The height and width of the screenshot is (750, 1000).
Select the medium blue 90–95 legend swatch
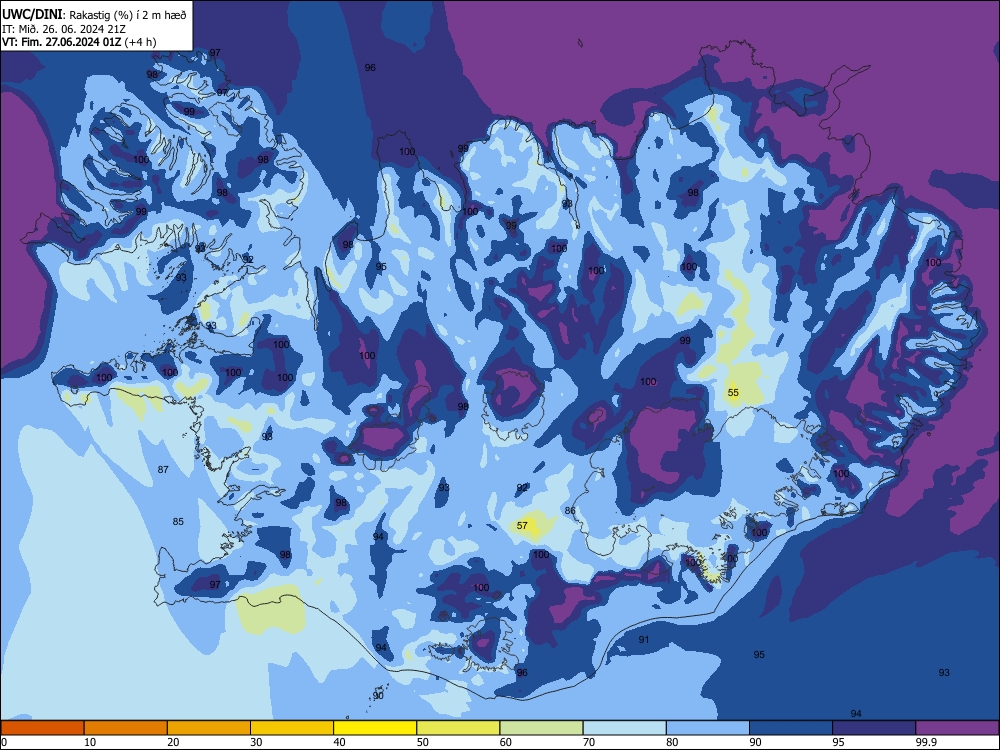791,728
